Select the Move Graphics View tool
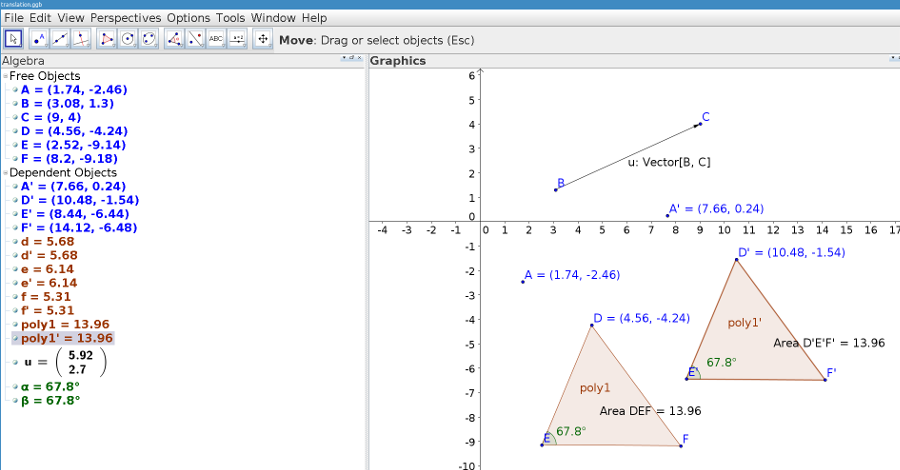The image size is (900, 470). tap(263, 39)
